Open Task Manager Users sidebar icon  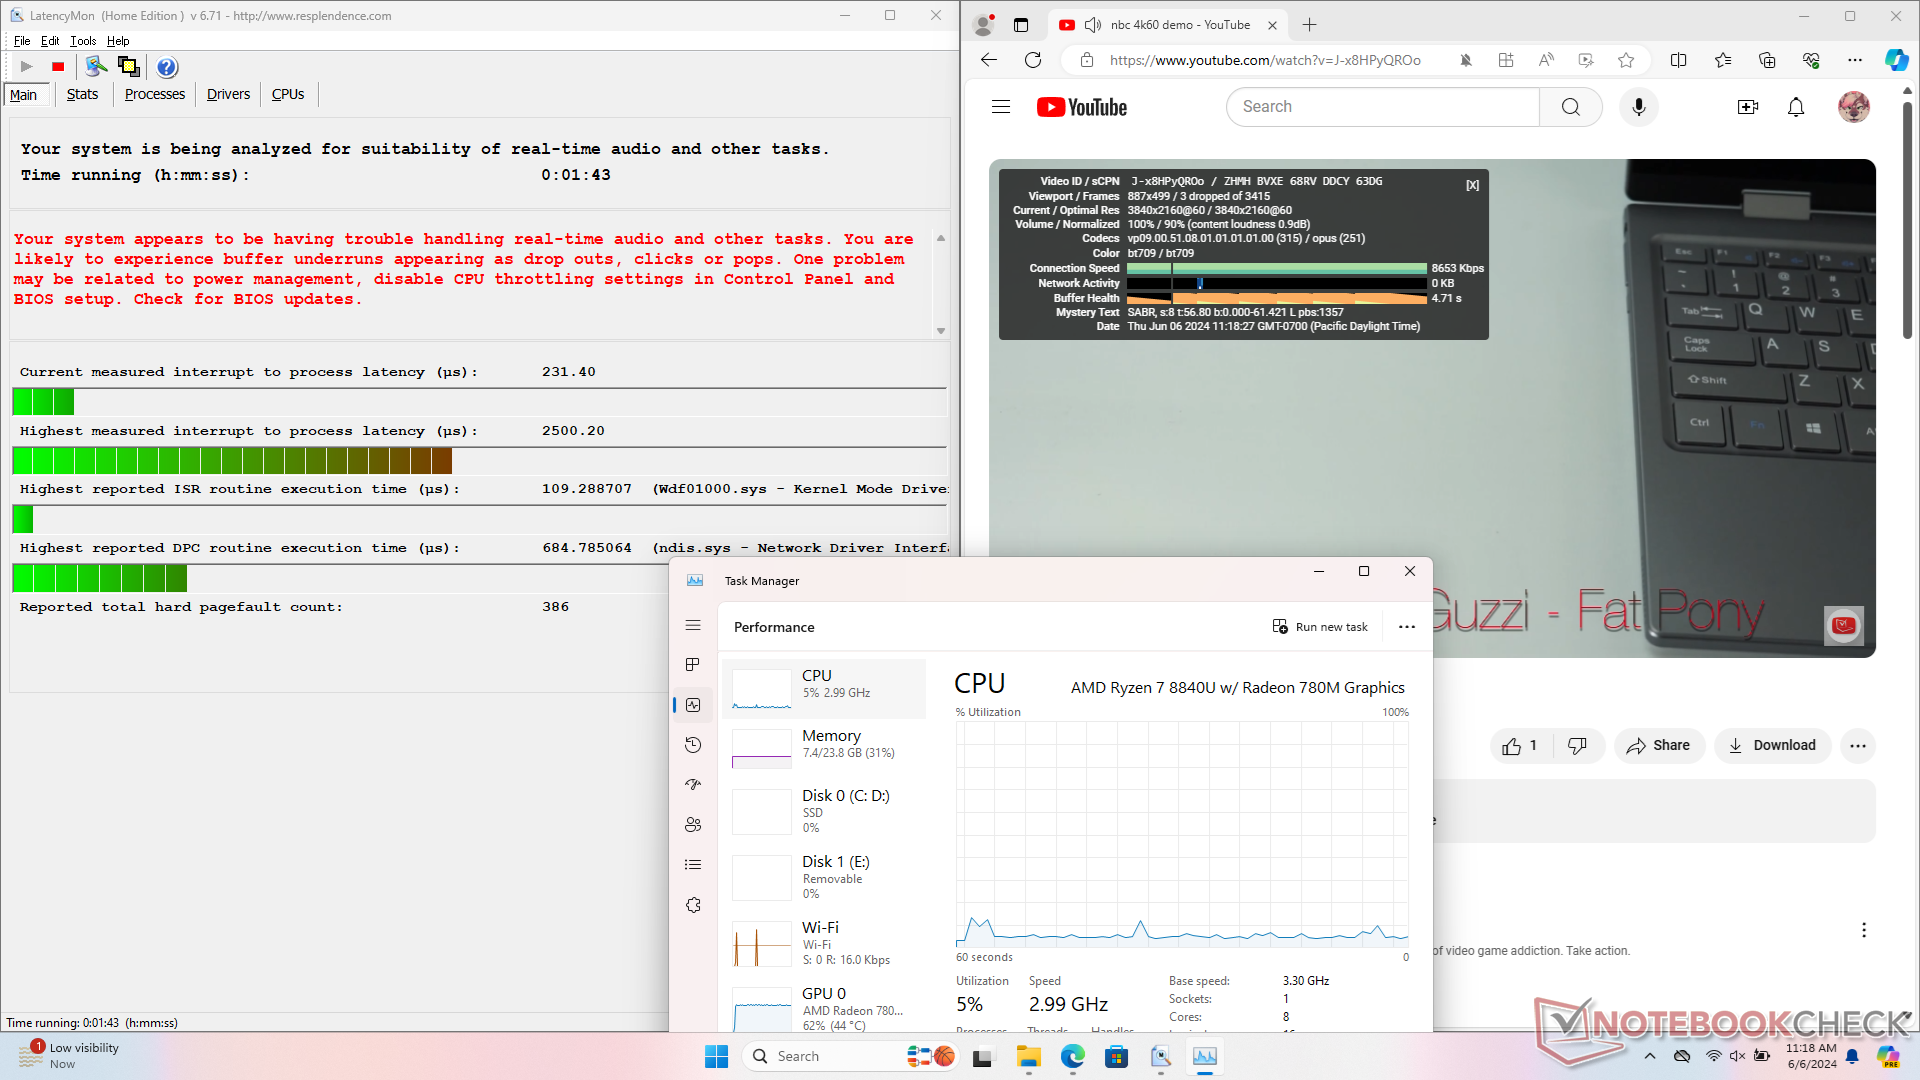coord(693,825)
